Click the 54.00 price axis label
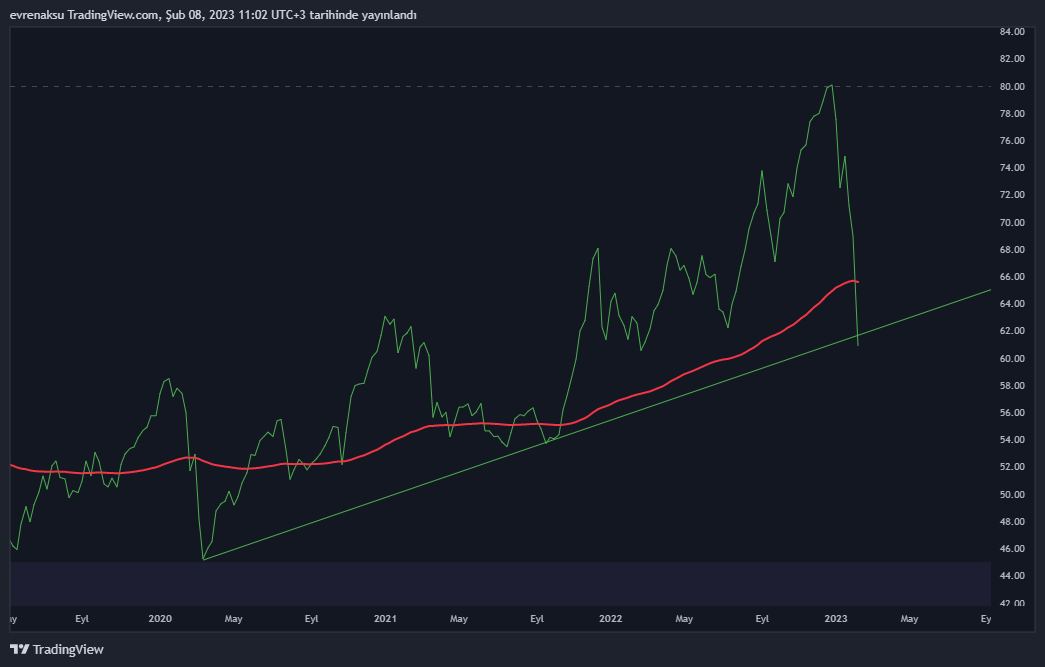Image resolution: width=1045 pixels, height=667 pixels. click(1012, 439)
